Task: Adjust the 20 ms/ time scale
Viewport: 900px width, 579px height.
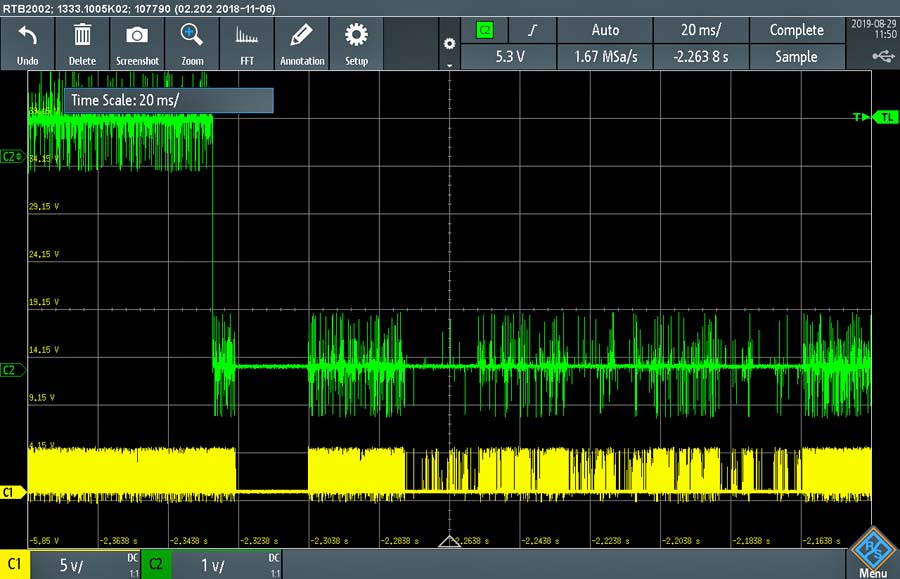Action: point(701,30)
